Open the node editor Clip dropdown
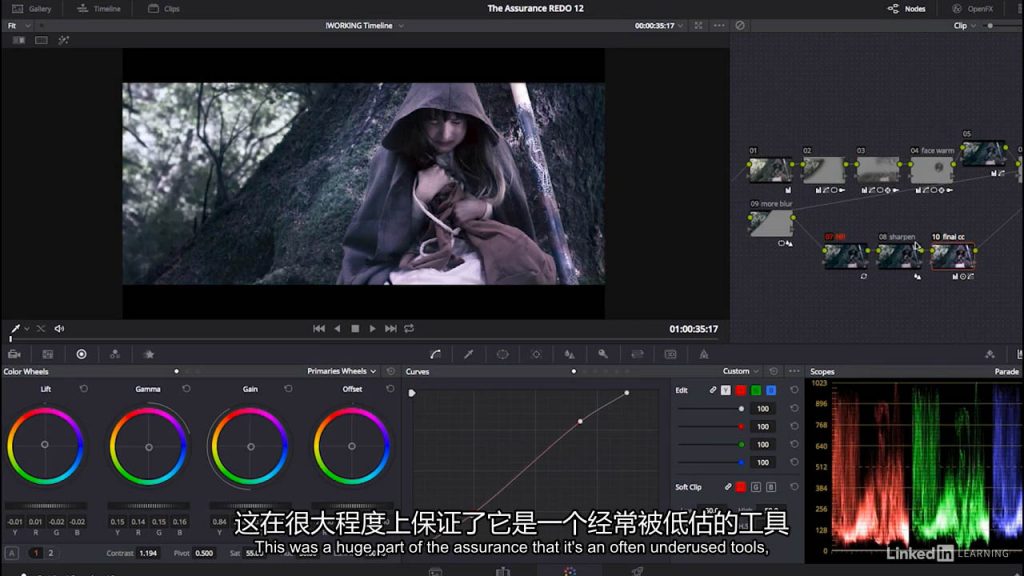 pos(965,25)
